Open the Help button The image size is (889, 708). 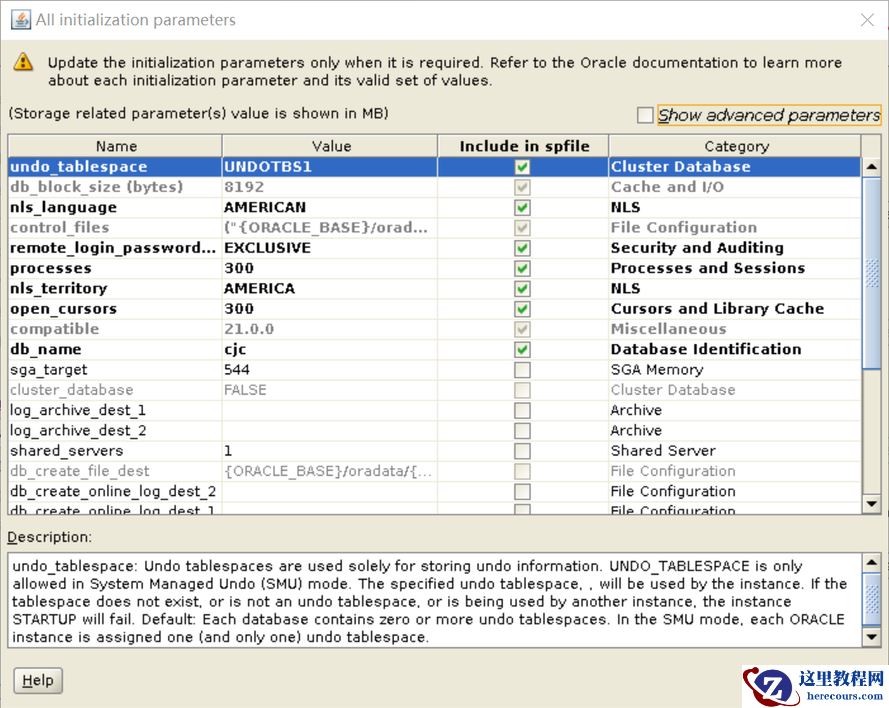point(38,681)
